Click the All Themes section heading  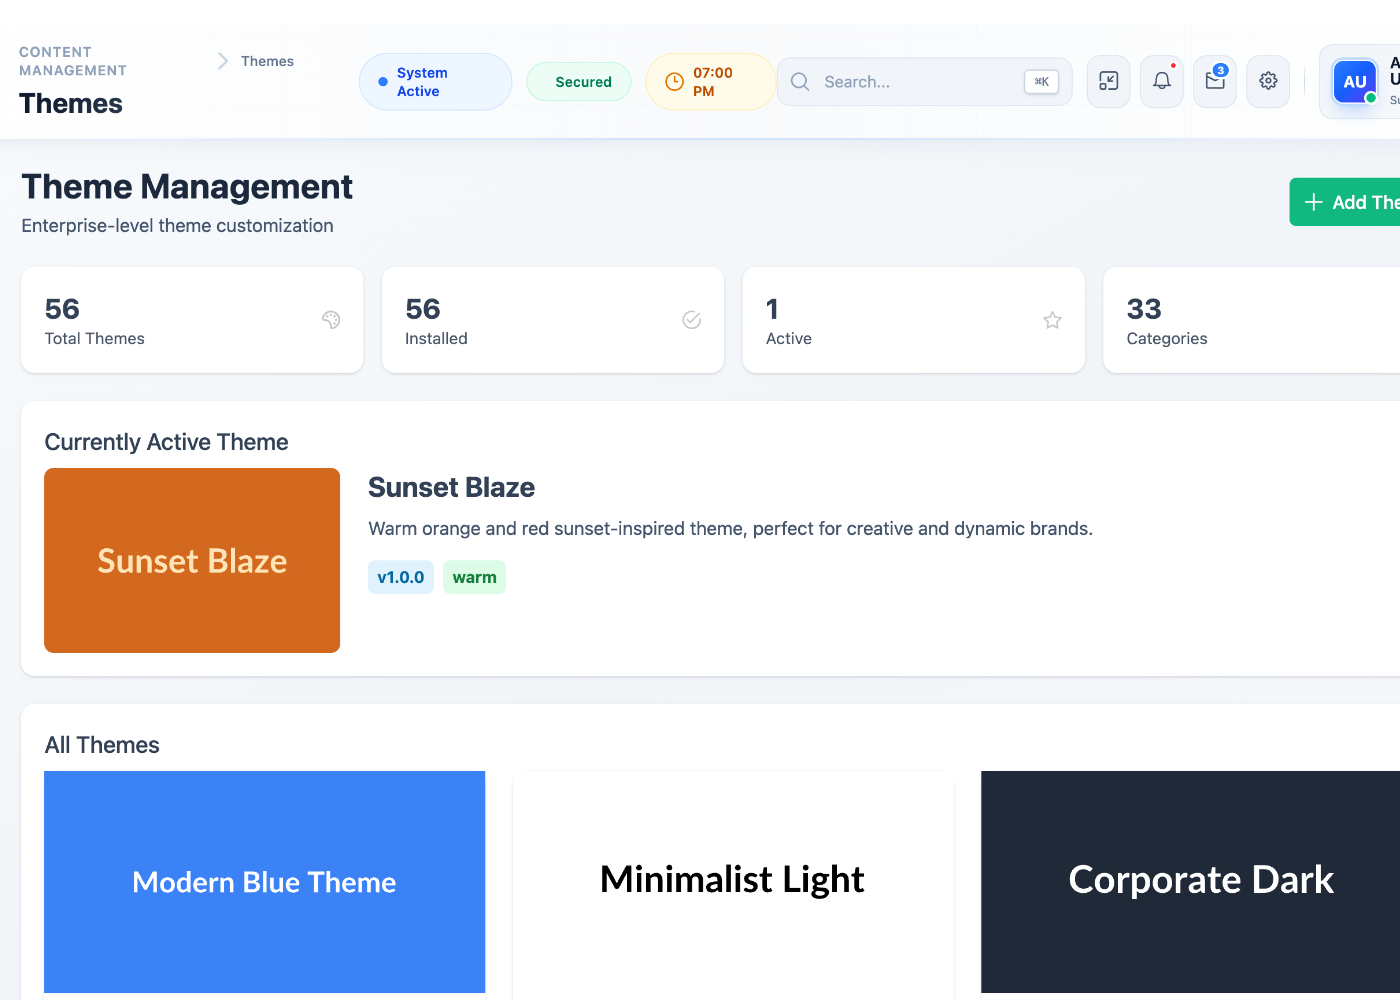pos(102,745)
